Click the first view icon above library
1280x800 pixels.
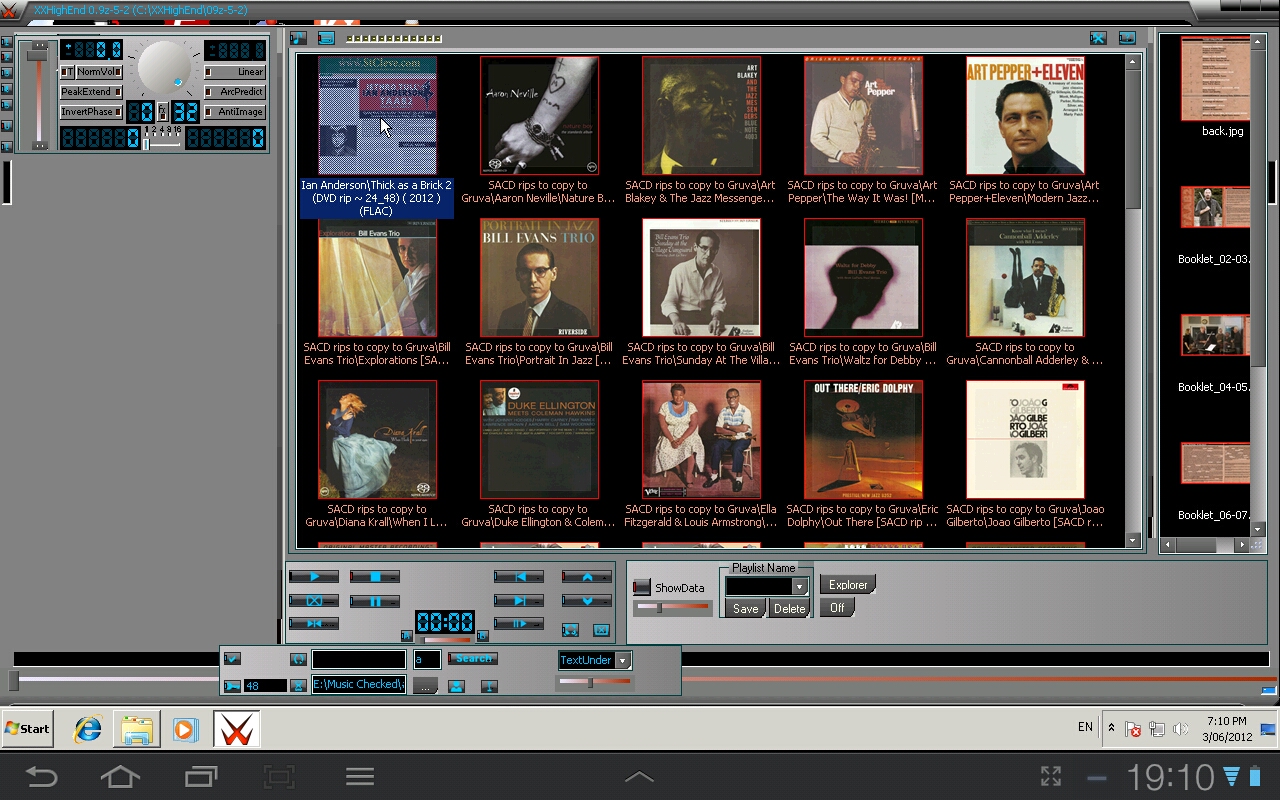(298, 38)
